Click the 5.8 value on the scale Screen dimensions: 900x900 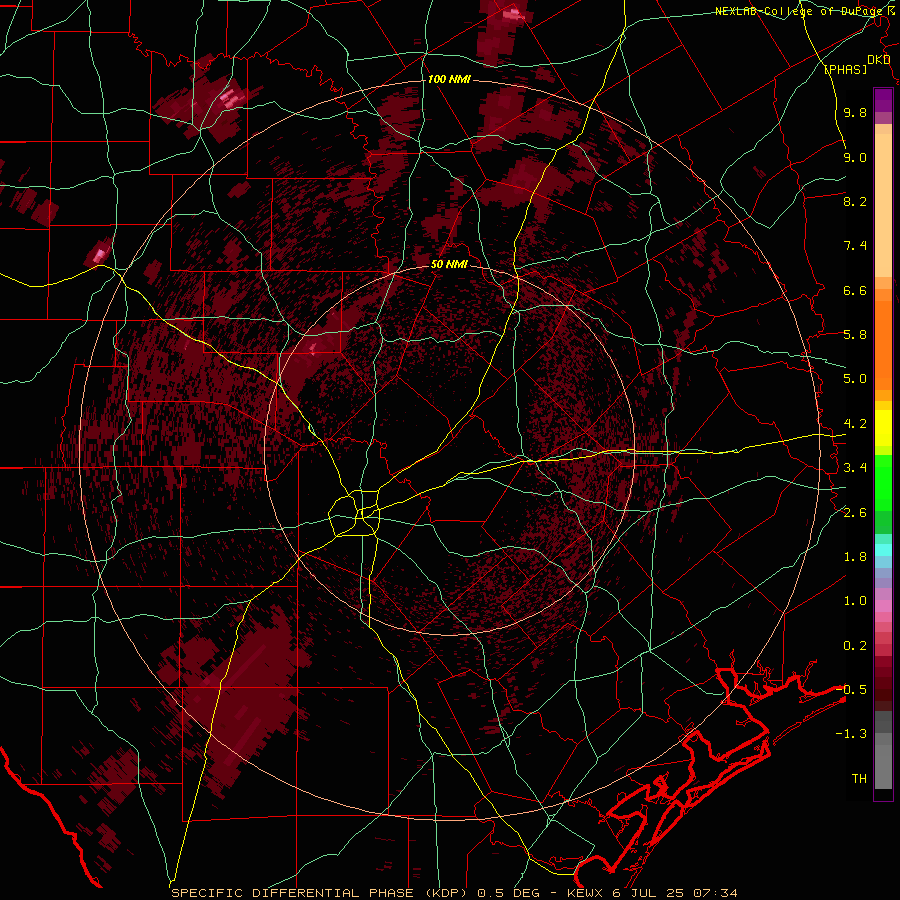[x=855, y=335]
